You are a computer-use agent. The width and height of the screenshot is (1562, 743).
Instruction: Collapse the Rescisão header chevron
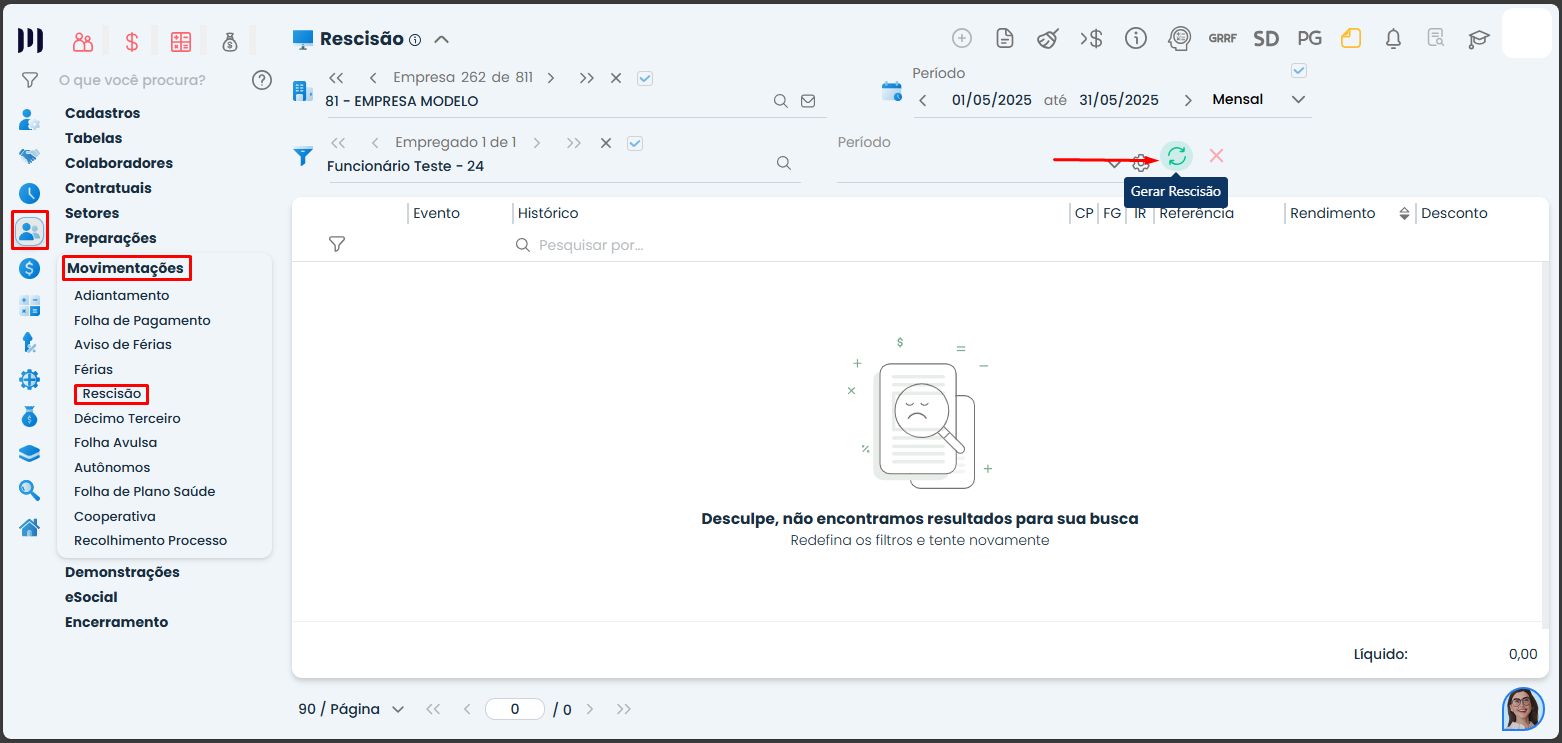[x=441, y=39]
